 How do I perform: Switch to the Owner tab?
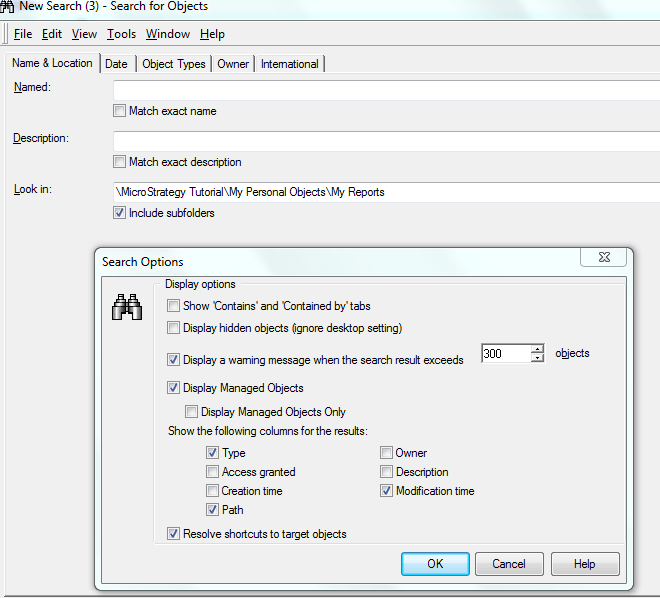click(233, 64)
